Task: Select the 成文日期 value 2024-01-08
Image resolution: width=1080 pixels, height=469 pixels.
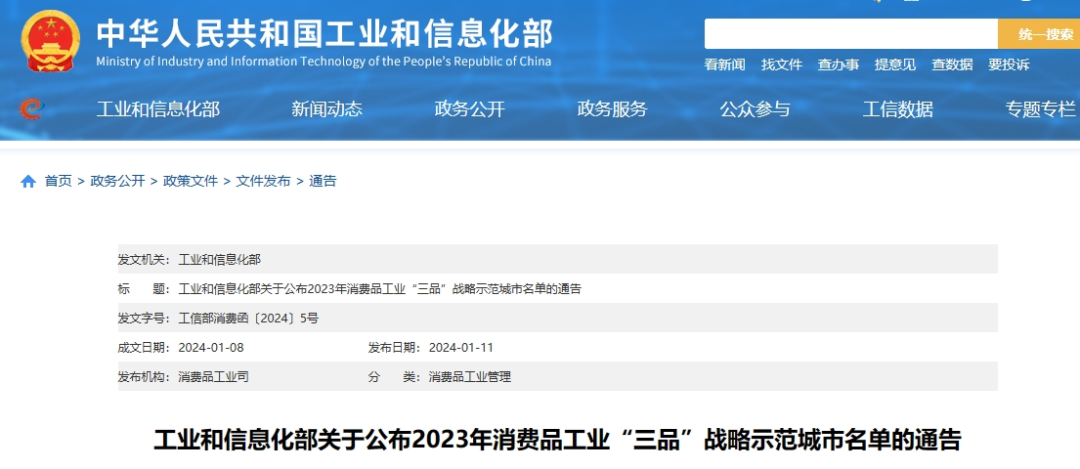Action: [211, 347]
